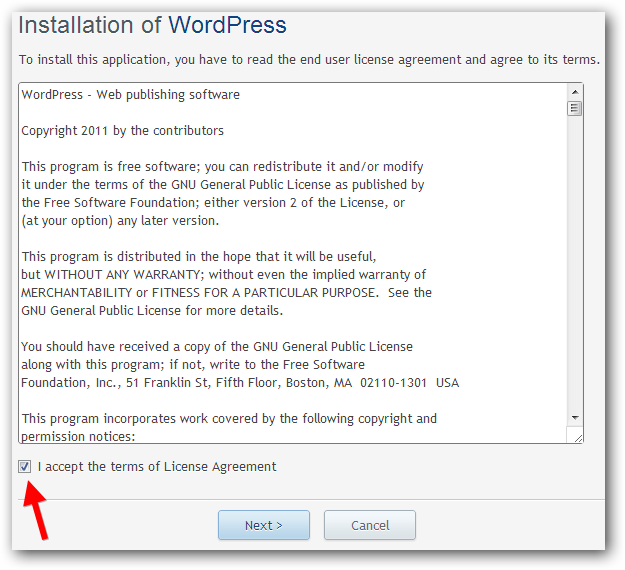
Task: Click the line '(at your option) any later version.'
Action: [x=120, y=221]
